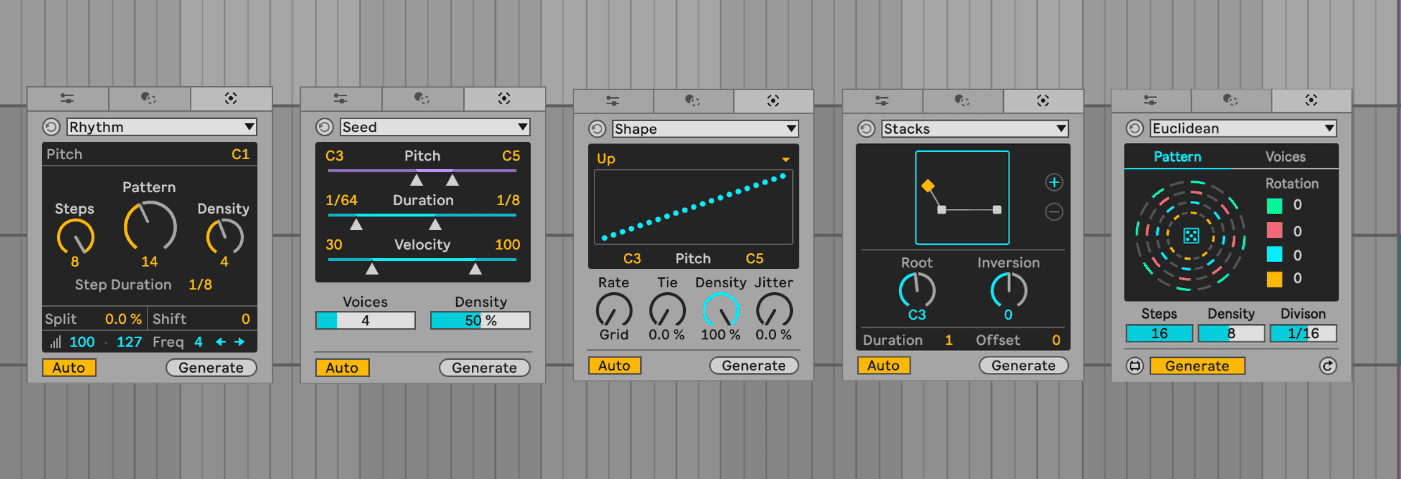The width and height of the screenshot is (1401, 479).
Task: Click the round icon left of Euclidean Generate
Action: [1134, 366]
